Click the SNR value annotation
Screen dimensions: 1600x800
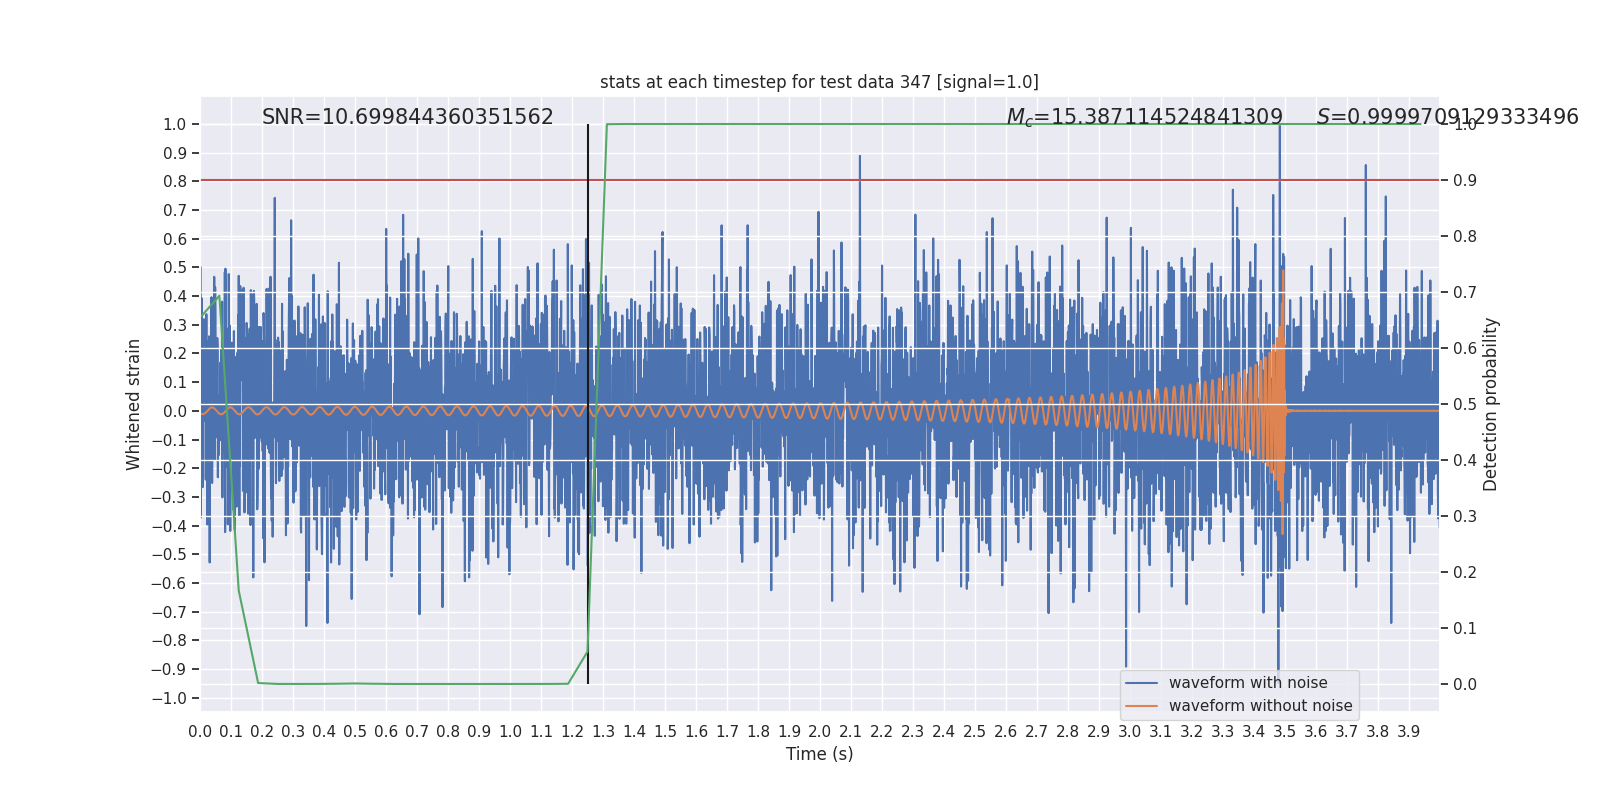point(407,117)
